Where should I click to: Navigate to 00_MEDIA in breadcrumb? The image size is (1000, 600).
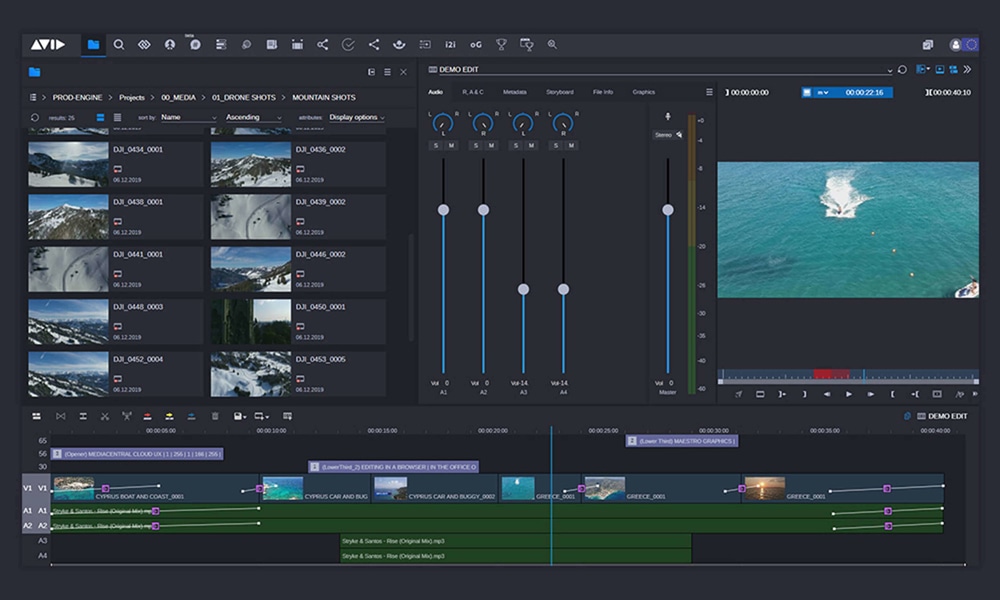coord(179,98)
